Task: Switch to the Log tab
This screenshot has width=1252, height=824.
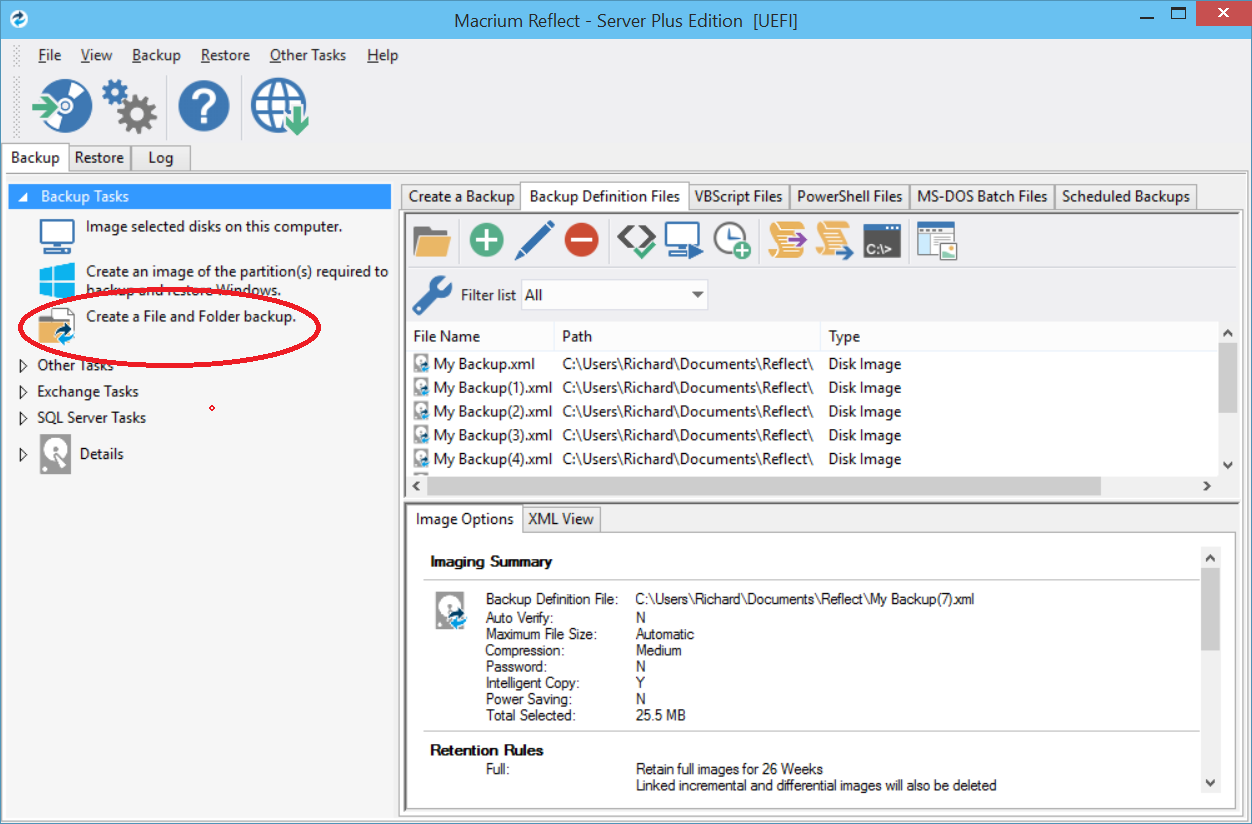Action: pyautogui.click(x=160, y=157)
